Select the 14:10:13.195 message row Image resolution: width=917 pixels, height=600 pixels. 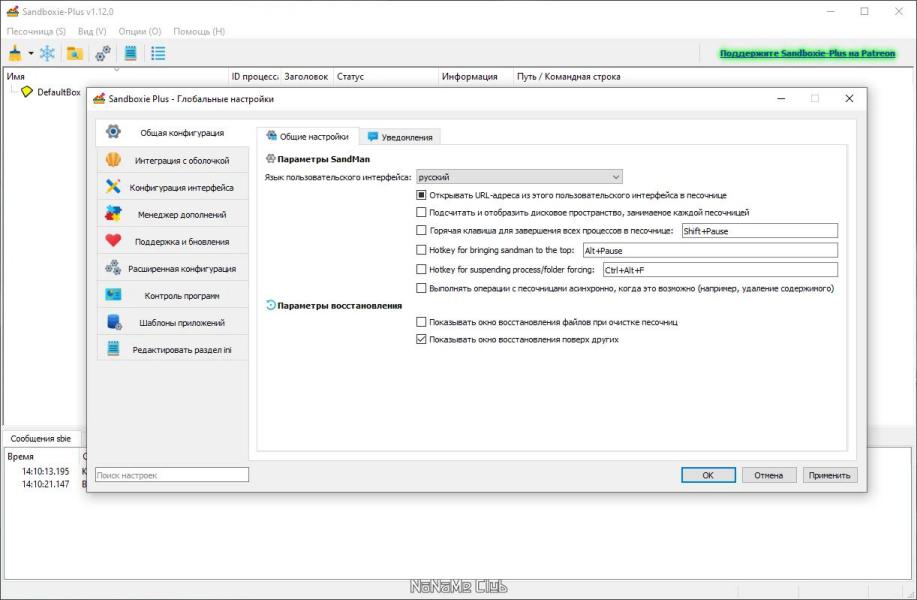pyautogui.click(x=46, y=471)
